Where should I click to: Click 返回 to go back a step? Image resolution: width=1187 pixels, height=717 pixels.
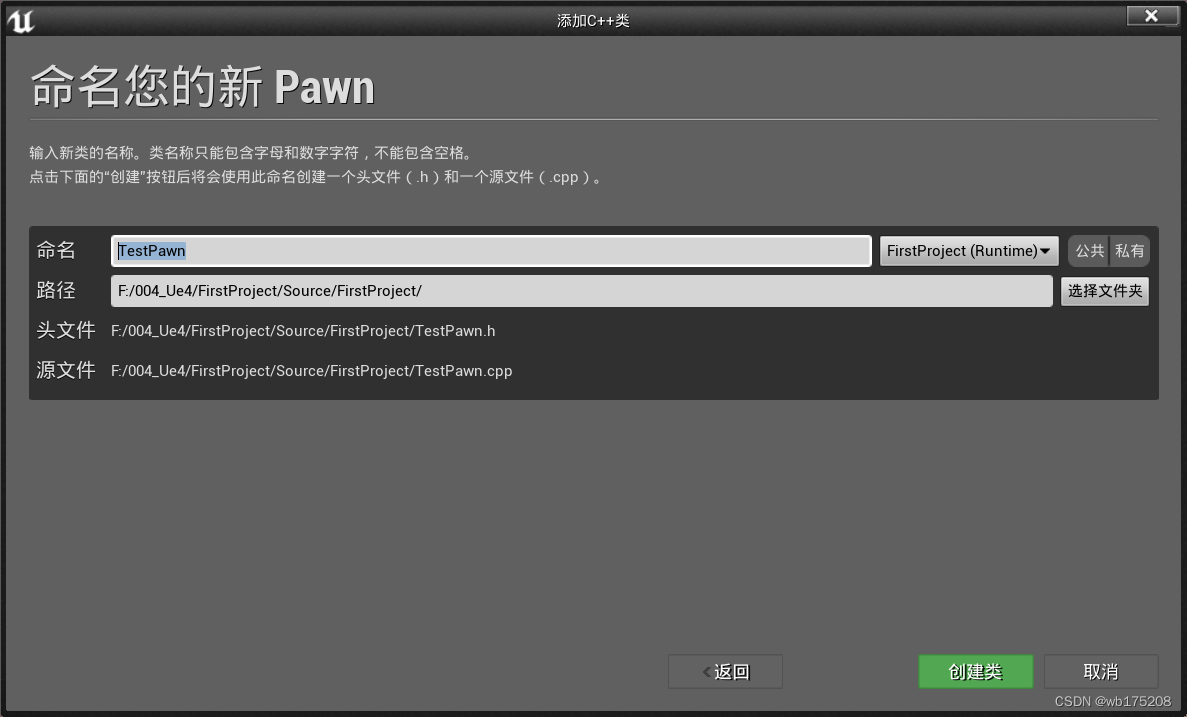pos(725,671)
